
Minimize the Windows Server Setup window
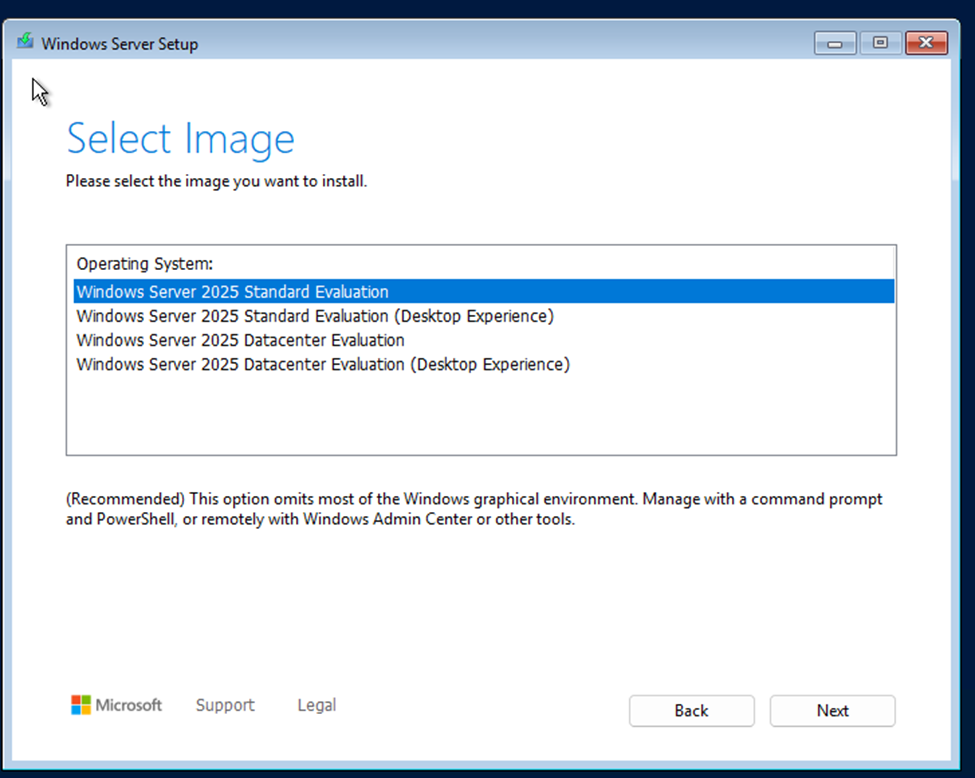(x=835, y=43)
